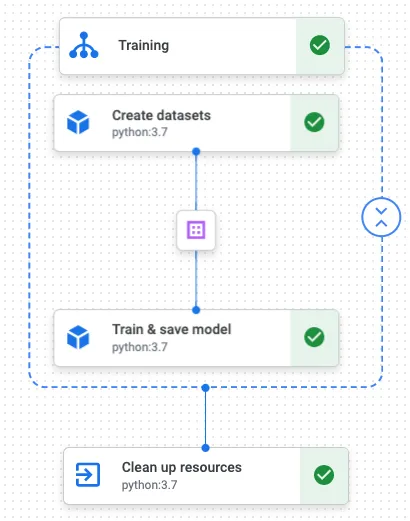
Task: Click success status check on Clean up resources
Action: coord(324,475)
